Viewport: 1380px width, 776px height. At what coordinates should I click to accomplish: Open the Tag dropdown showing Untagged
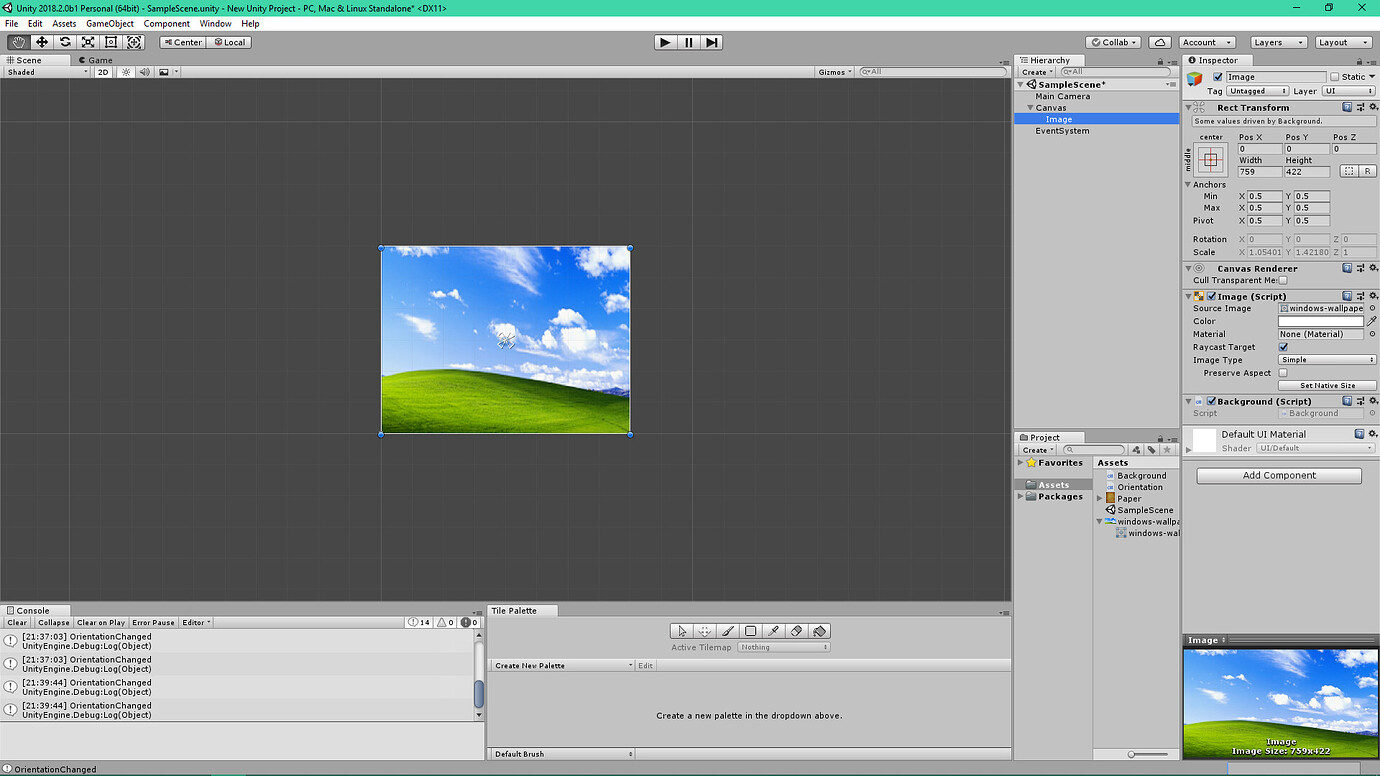pyautogui.click(x=1256, y=90)
